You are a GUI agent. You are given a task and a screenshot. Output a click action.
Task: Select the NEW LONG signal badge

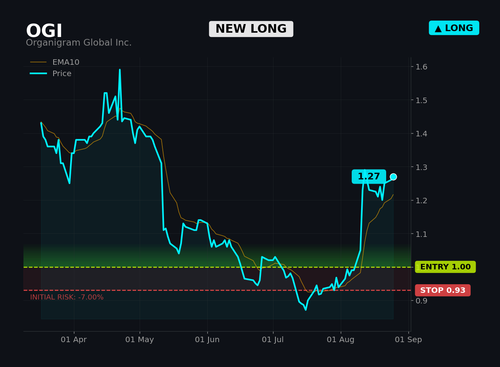pos(251,29)
